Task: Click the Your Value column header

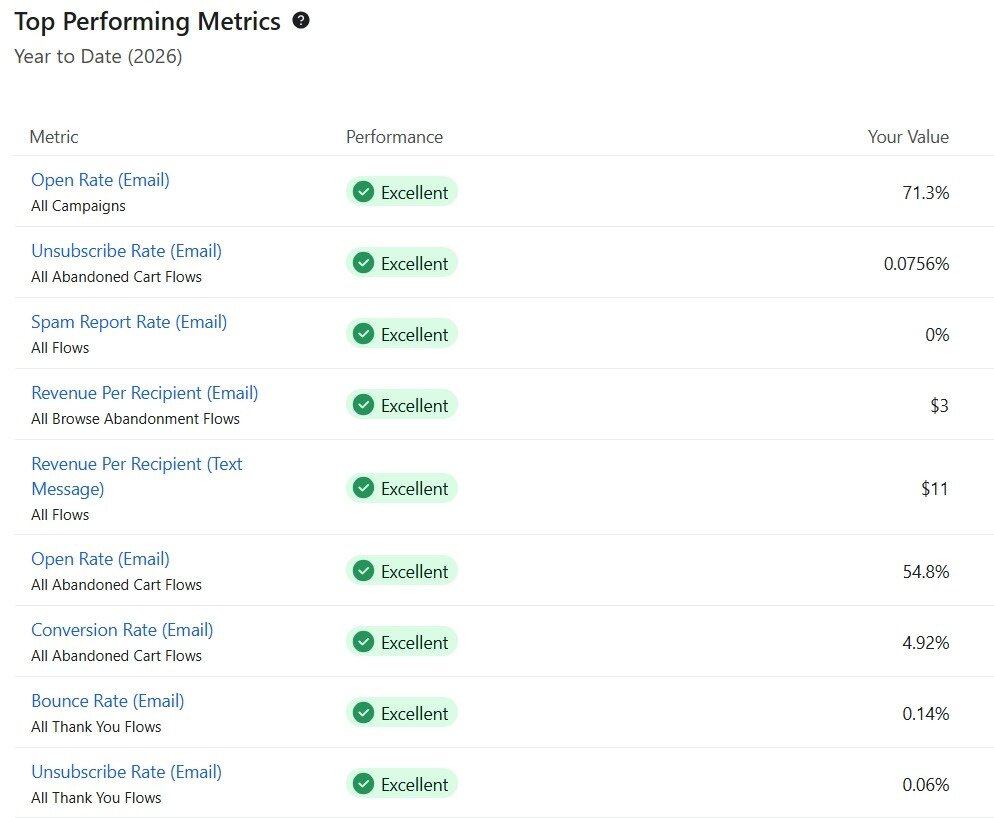Action: tap(908, 137)
